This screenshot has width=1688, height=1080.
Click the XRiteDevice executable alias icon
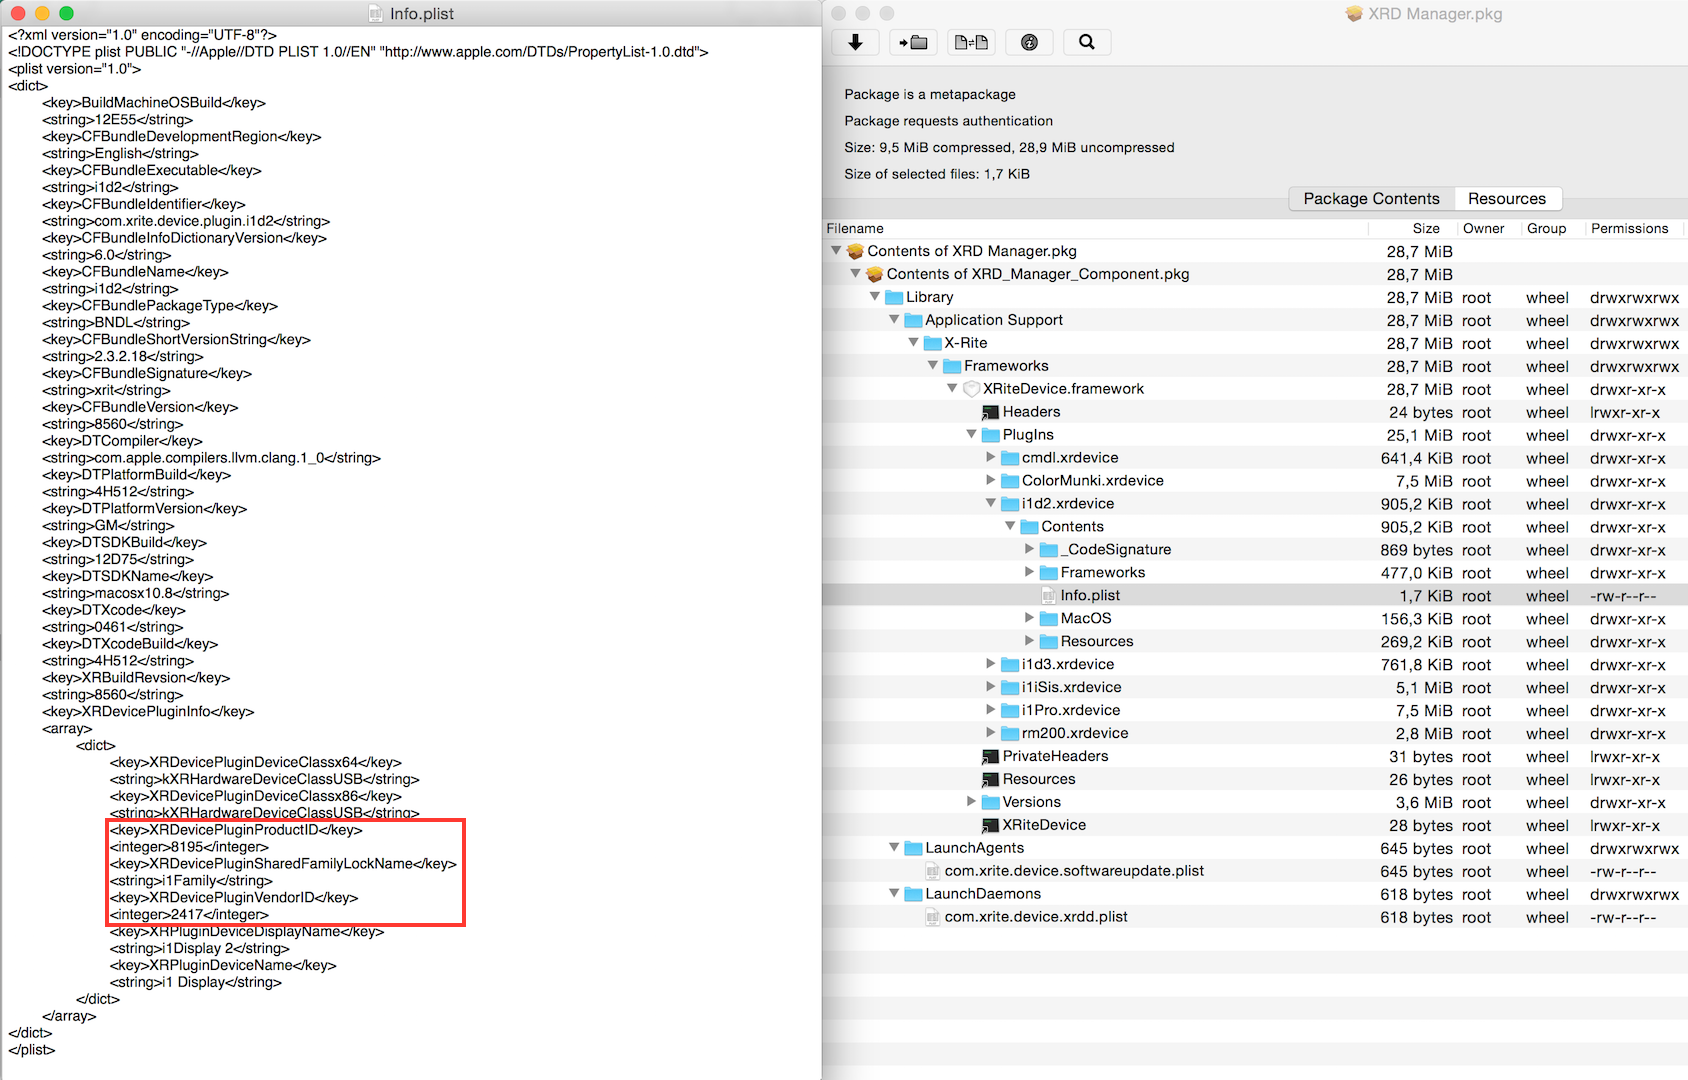coord(990,826)
